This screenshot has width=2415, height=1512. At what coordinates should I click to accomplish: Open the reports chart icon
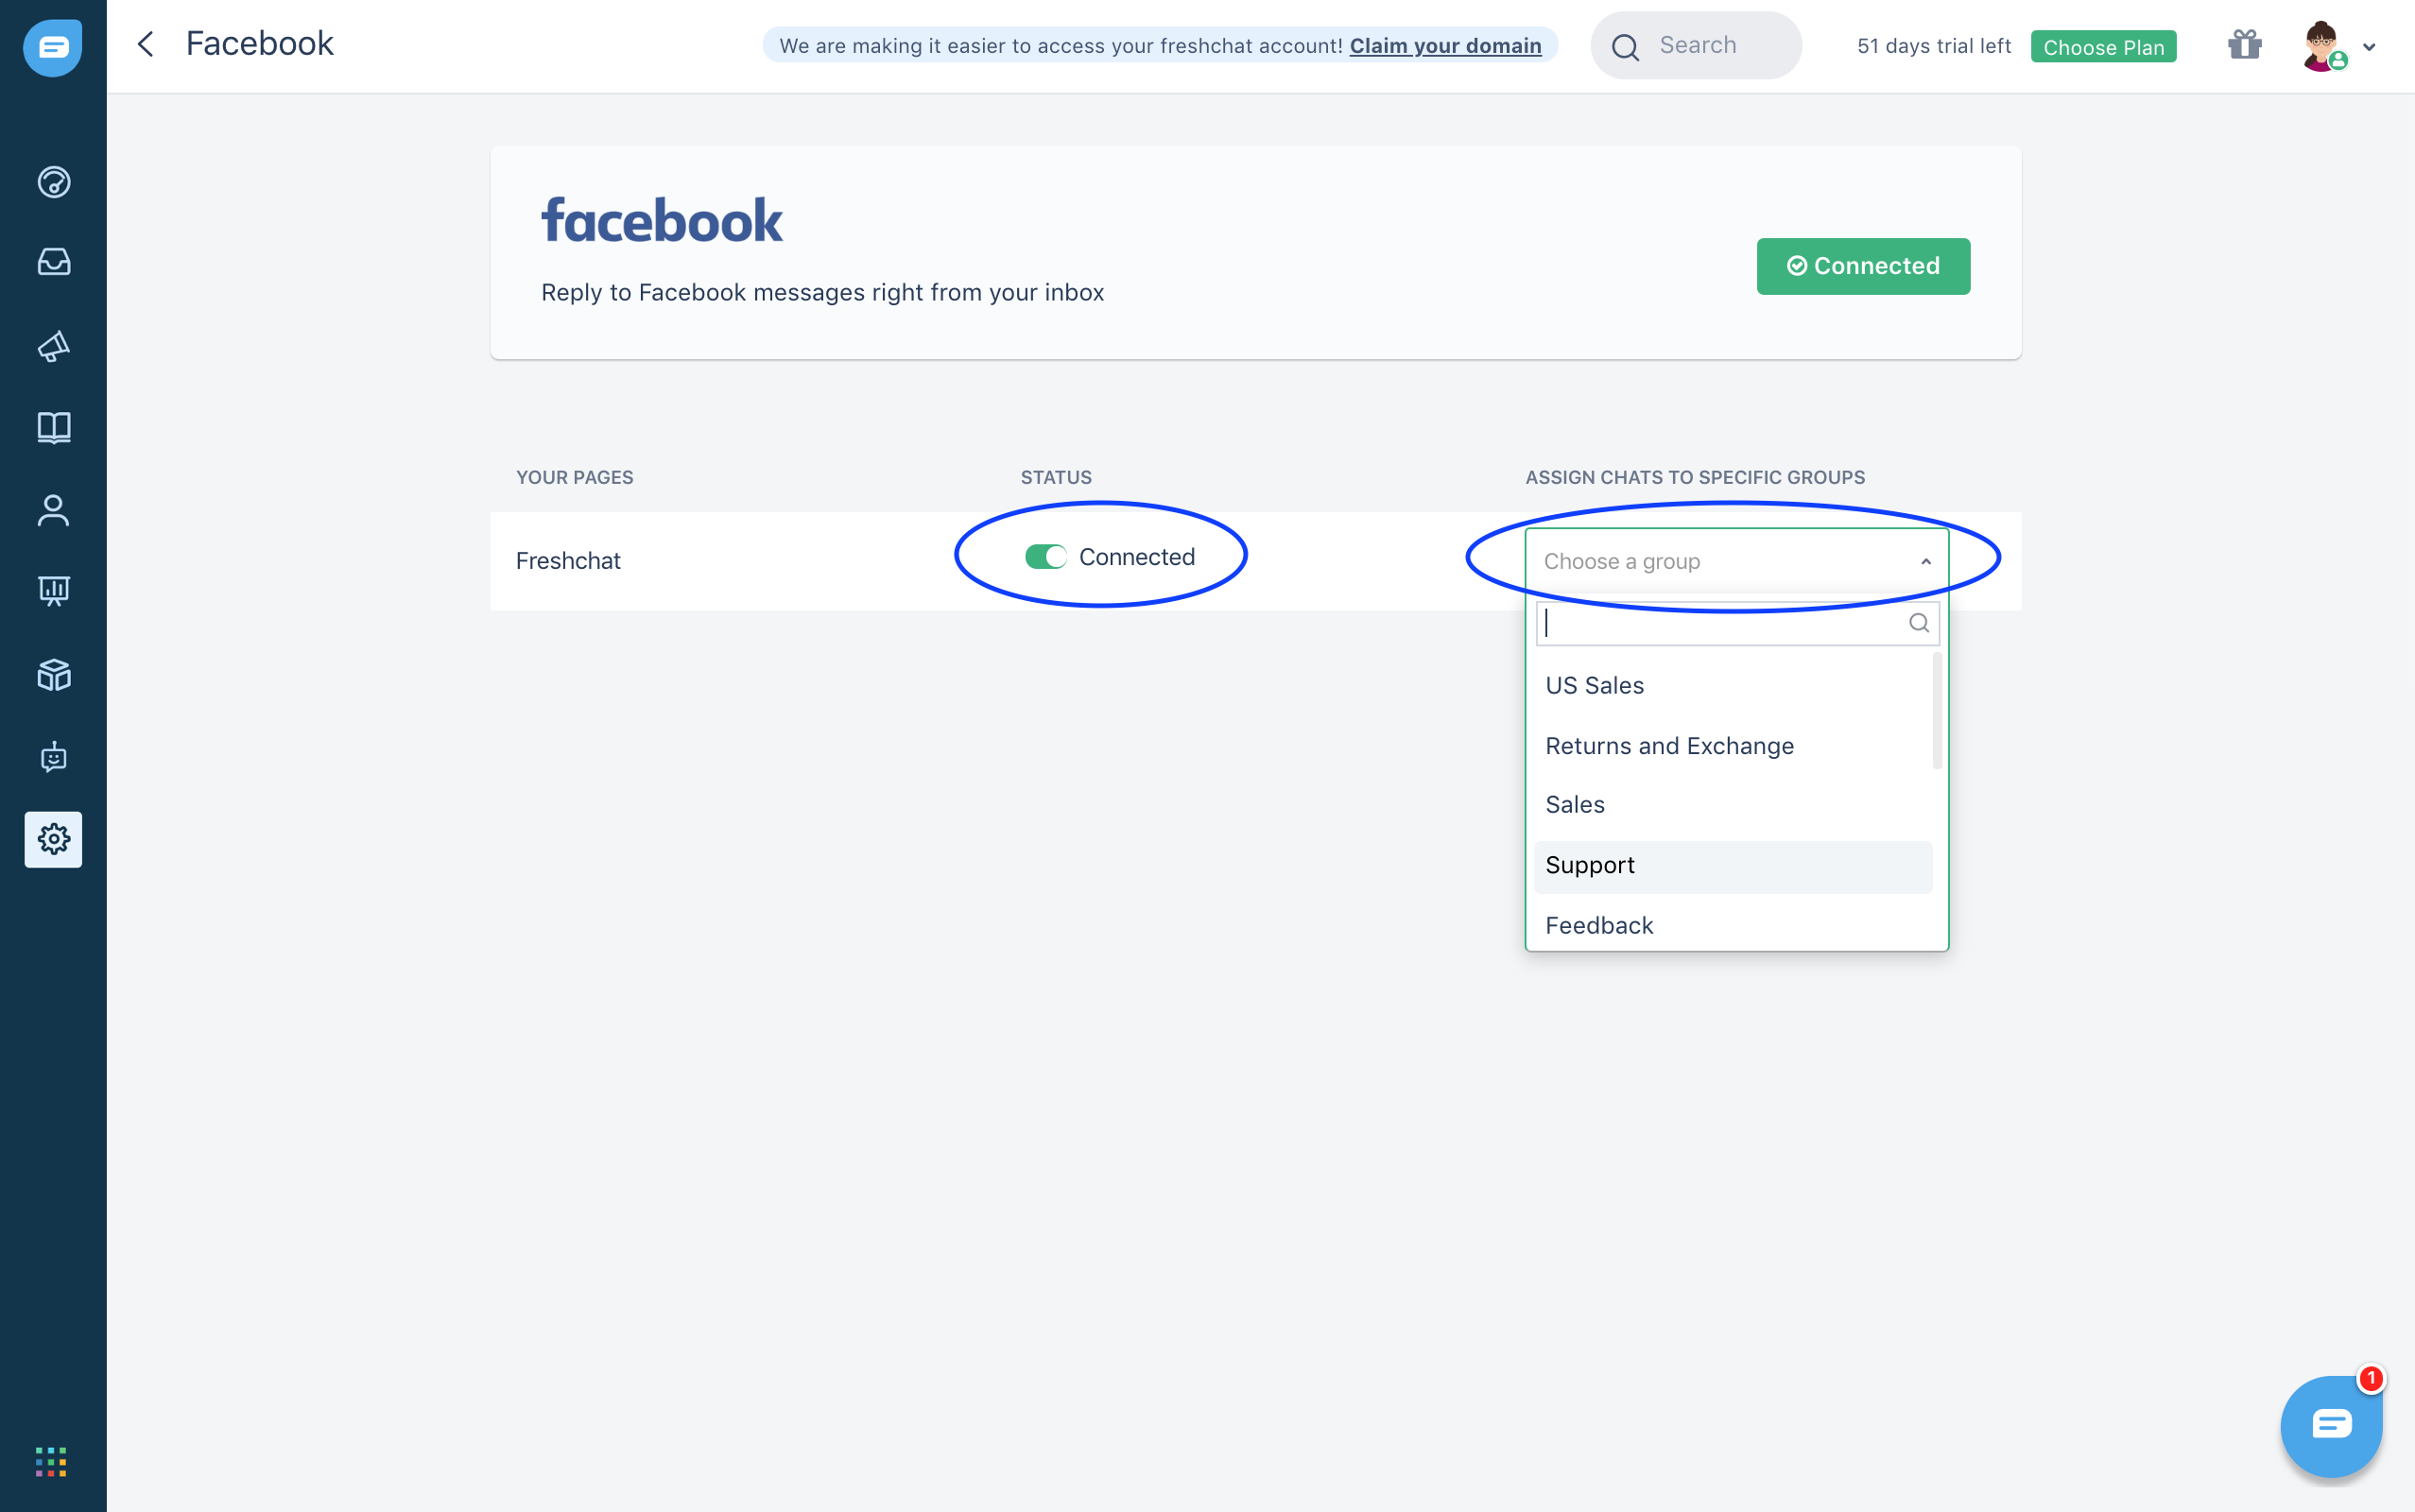[x=54, y=590]
